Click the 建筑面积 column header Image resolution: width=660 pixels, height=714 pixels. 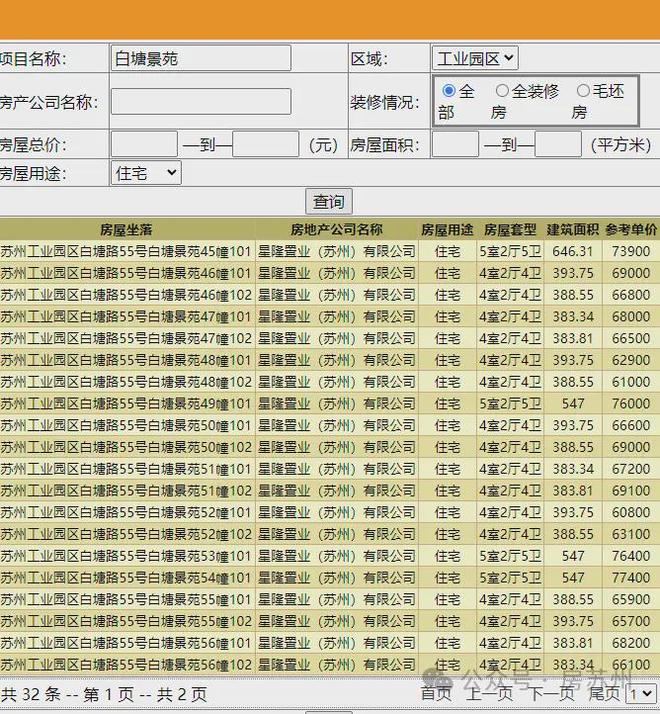coord(573,230)
